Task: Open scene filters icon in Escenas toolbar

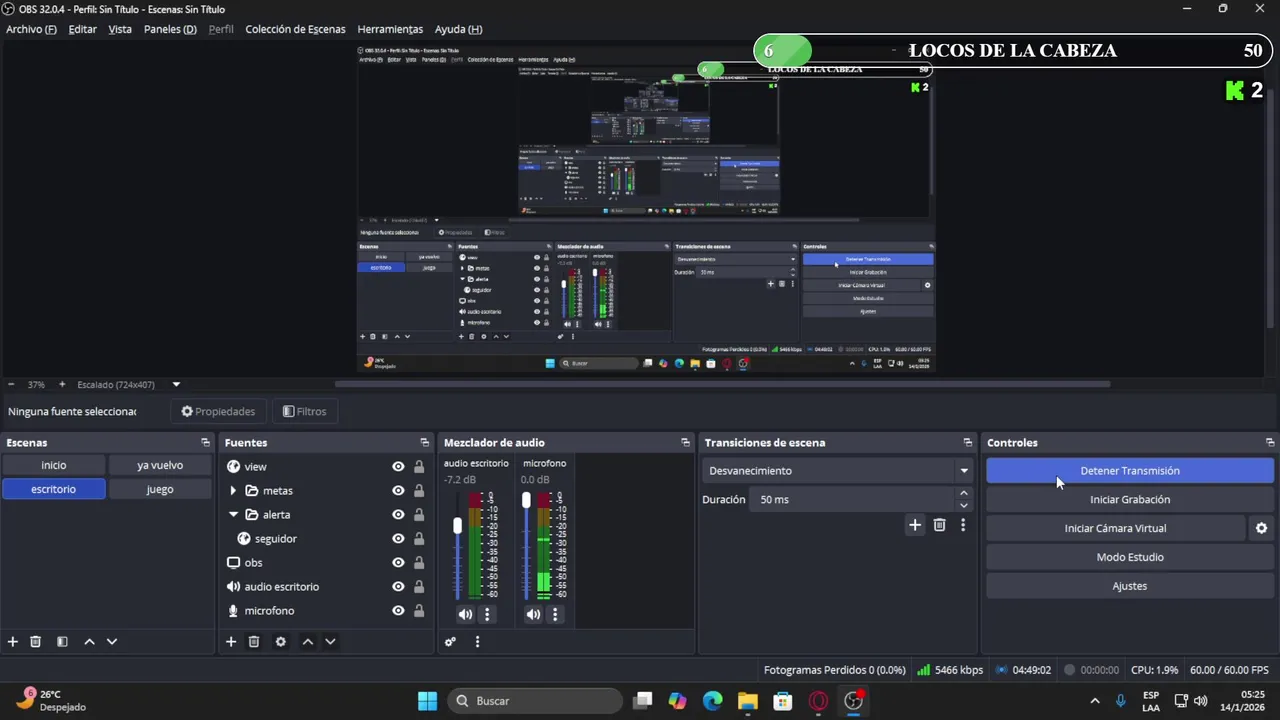Action: pyautogui.click(x=62, y=642)
